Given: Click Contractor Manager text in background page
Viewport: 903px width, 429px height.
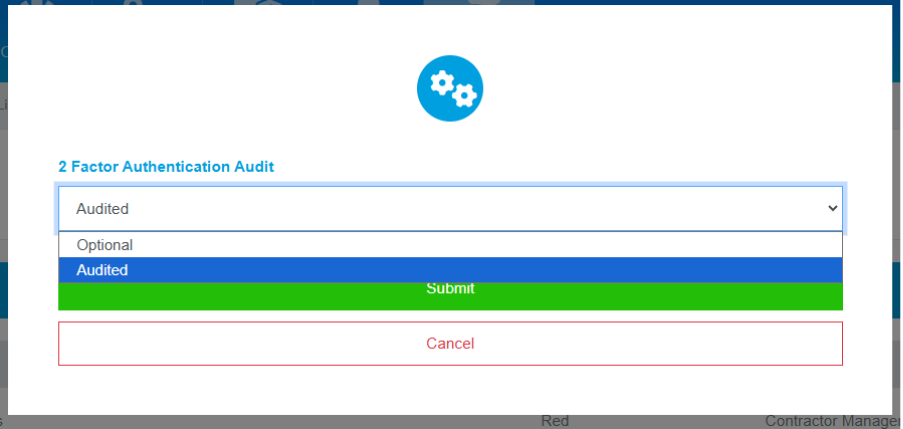Looking at the screenshot, I should coord(833,422).
